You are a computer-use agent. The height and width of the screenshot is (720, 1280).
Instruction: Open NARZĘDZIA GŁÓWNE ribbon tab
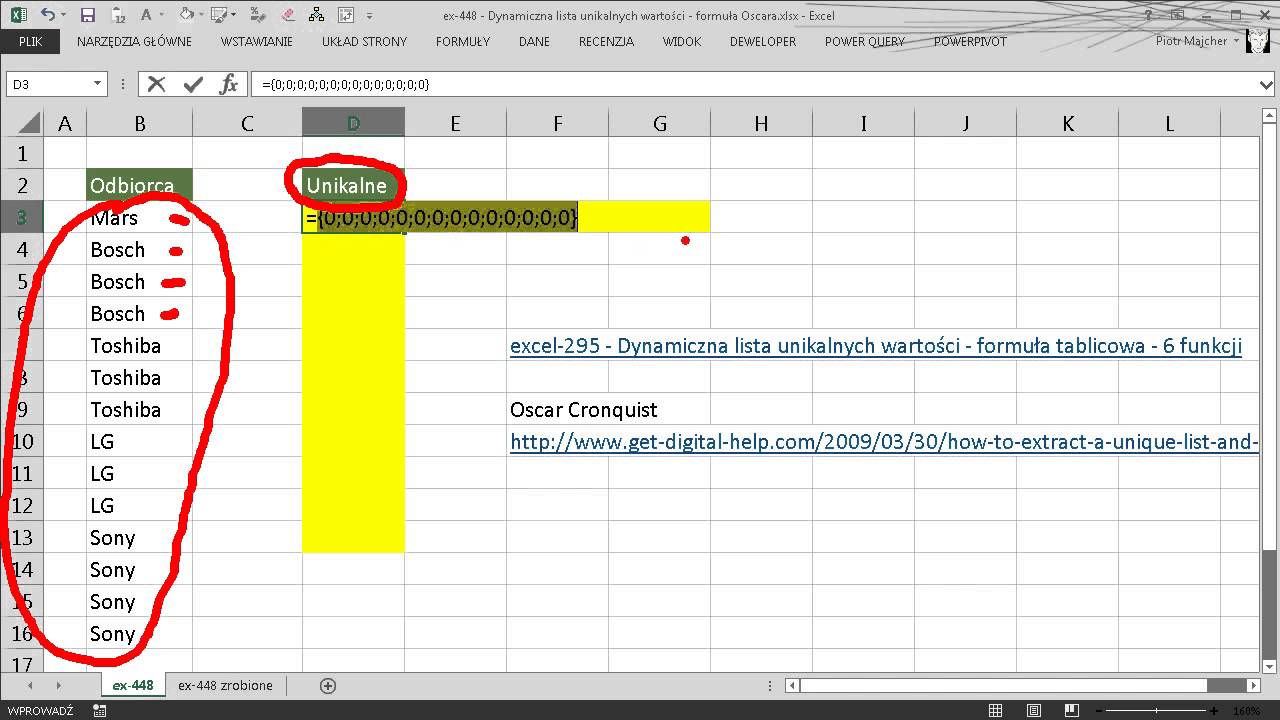[134, 42]
